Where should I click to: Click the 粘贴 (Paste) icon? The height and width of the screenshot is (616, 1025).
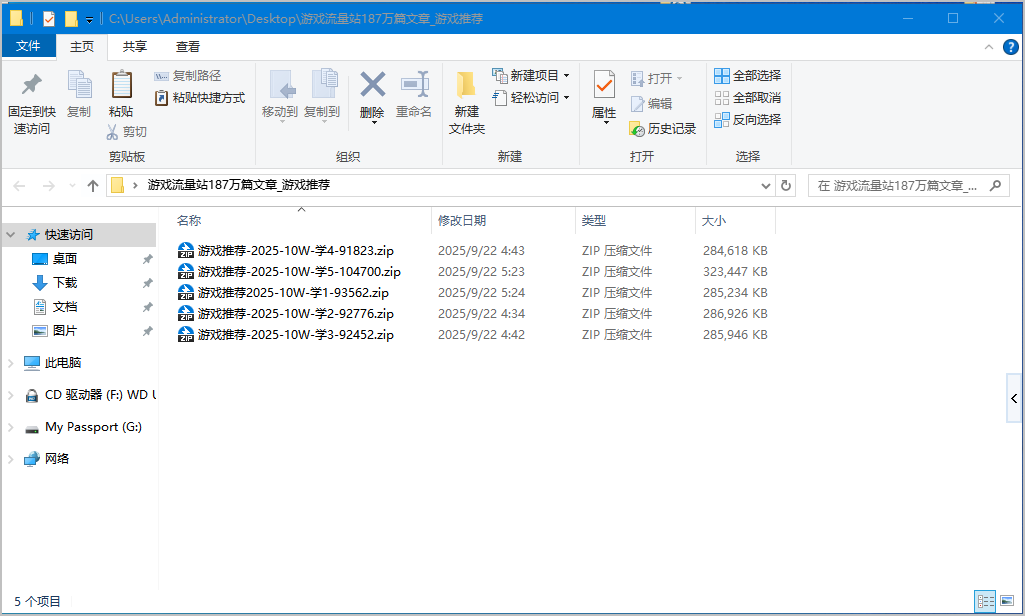[121, 97]
